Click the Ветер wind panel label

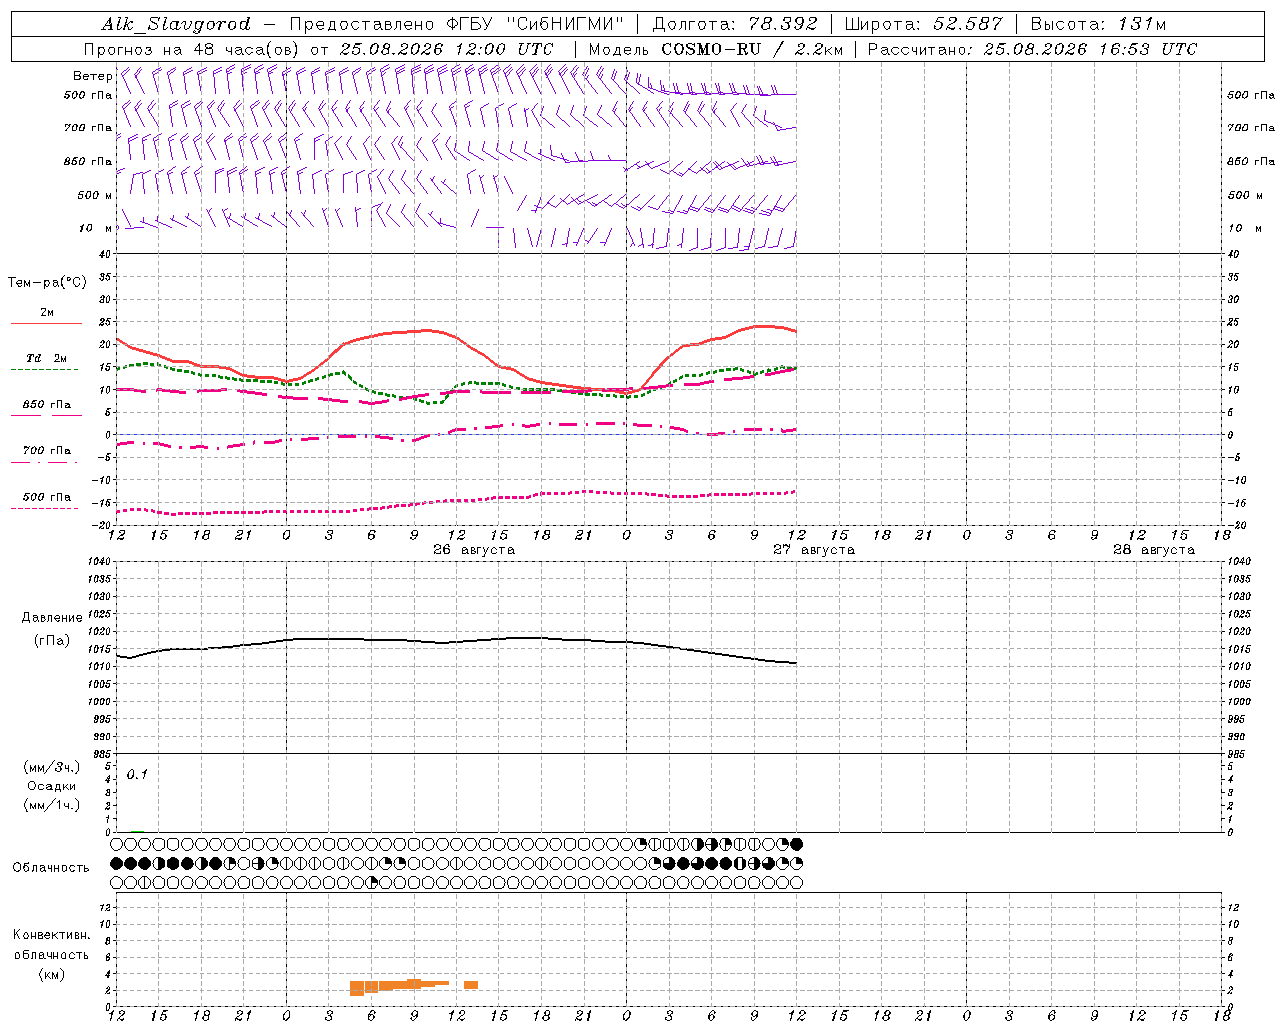click(x=92, y=76)
